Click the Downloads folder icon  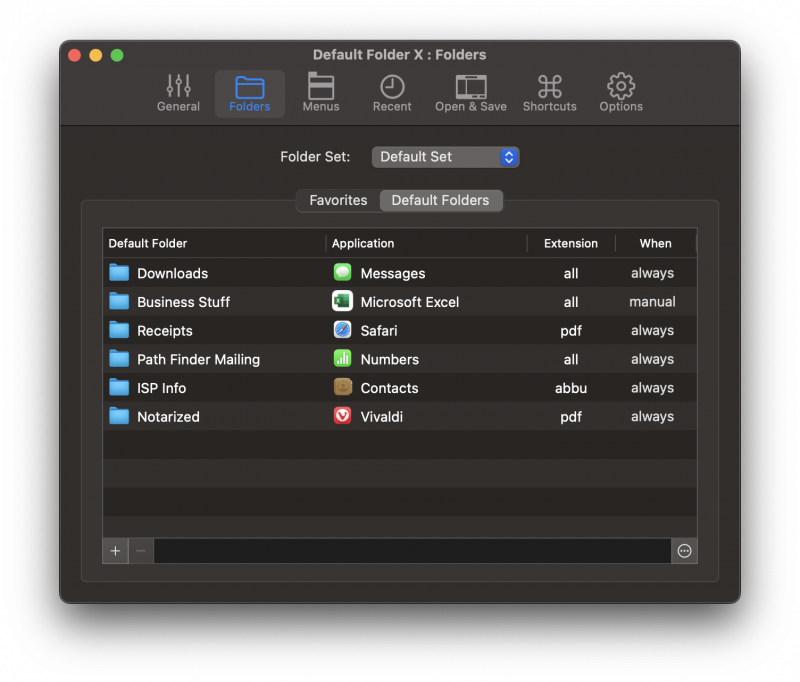click(119, 273)
